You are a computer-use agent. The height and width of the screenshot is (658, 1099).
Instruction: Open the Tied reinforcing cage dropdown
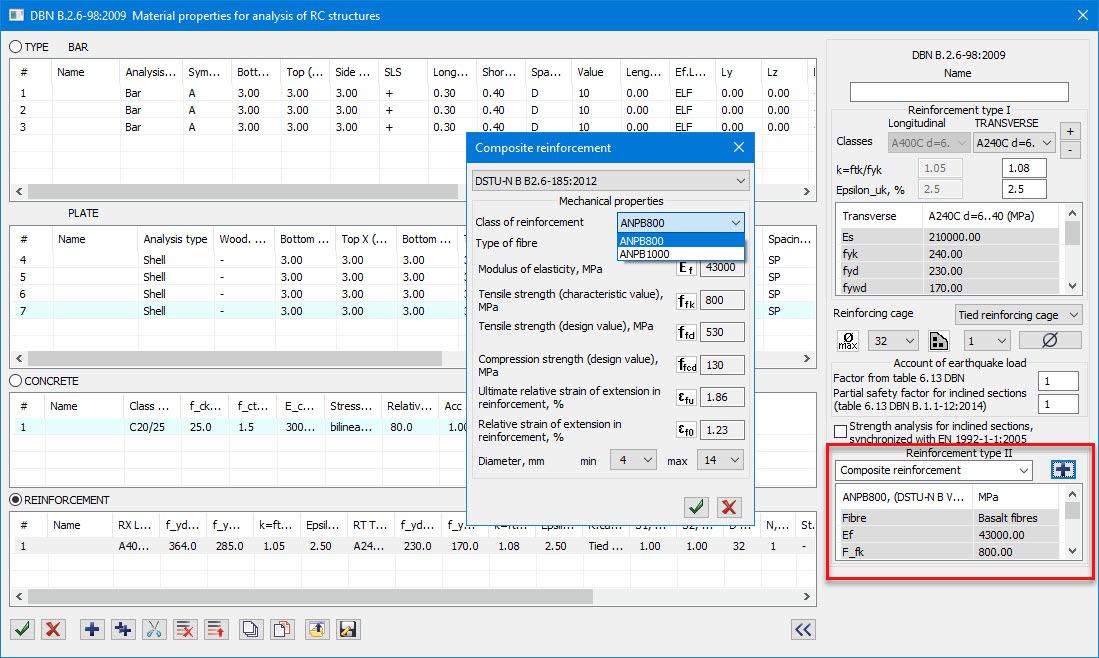coord(1019,315)
